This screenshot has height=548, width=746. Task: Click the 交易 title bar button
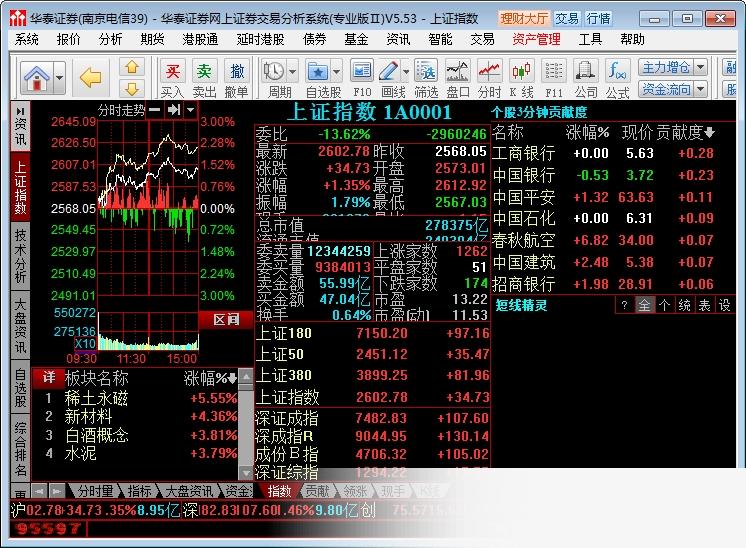(x=567, y=19)
